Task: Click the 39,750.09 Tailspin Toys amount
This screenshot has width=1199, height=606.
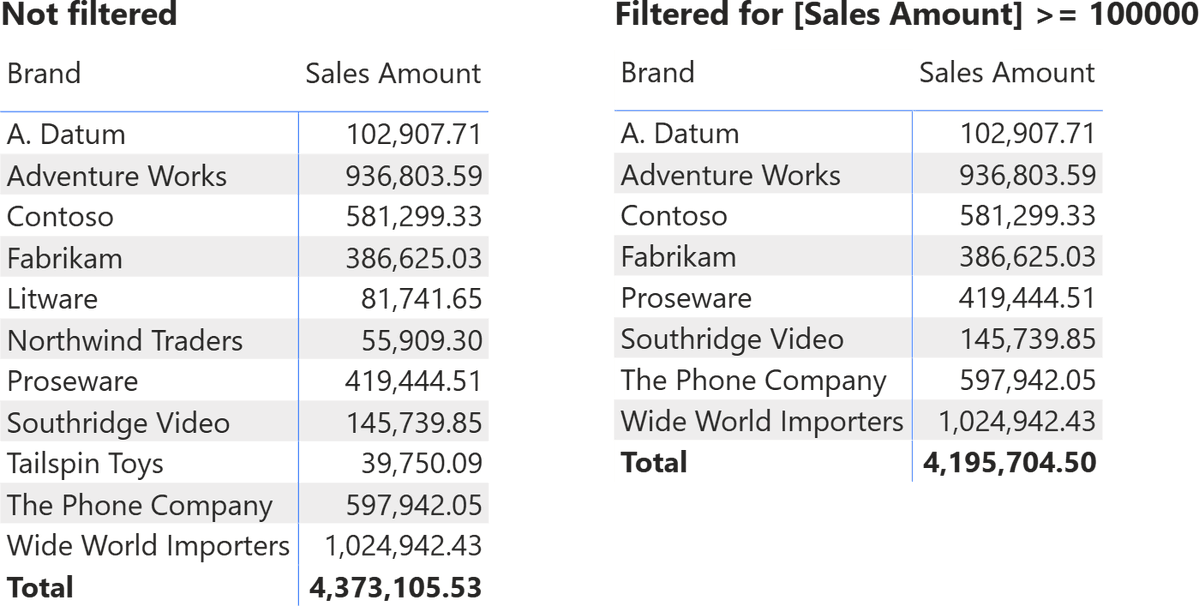Action: [x=421, y=464]
